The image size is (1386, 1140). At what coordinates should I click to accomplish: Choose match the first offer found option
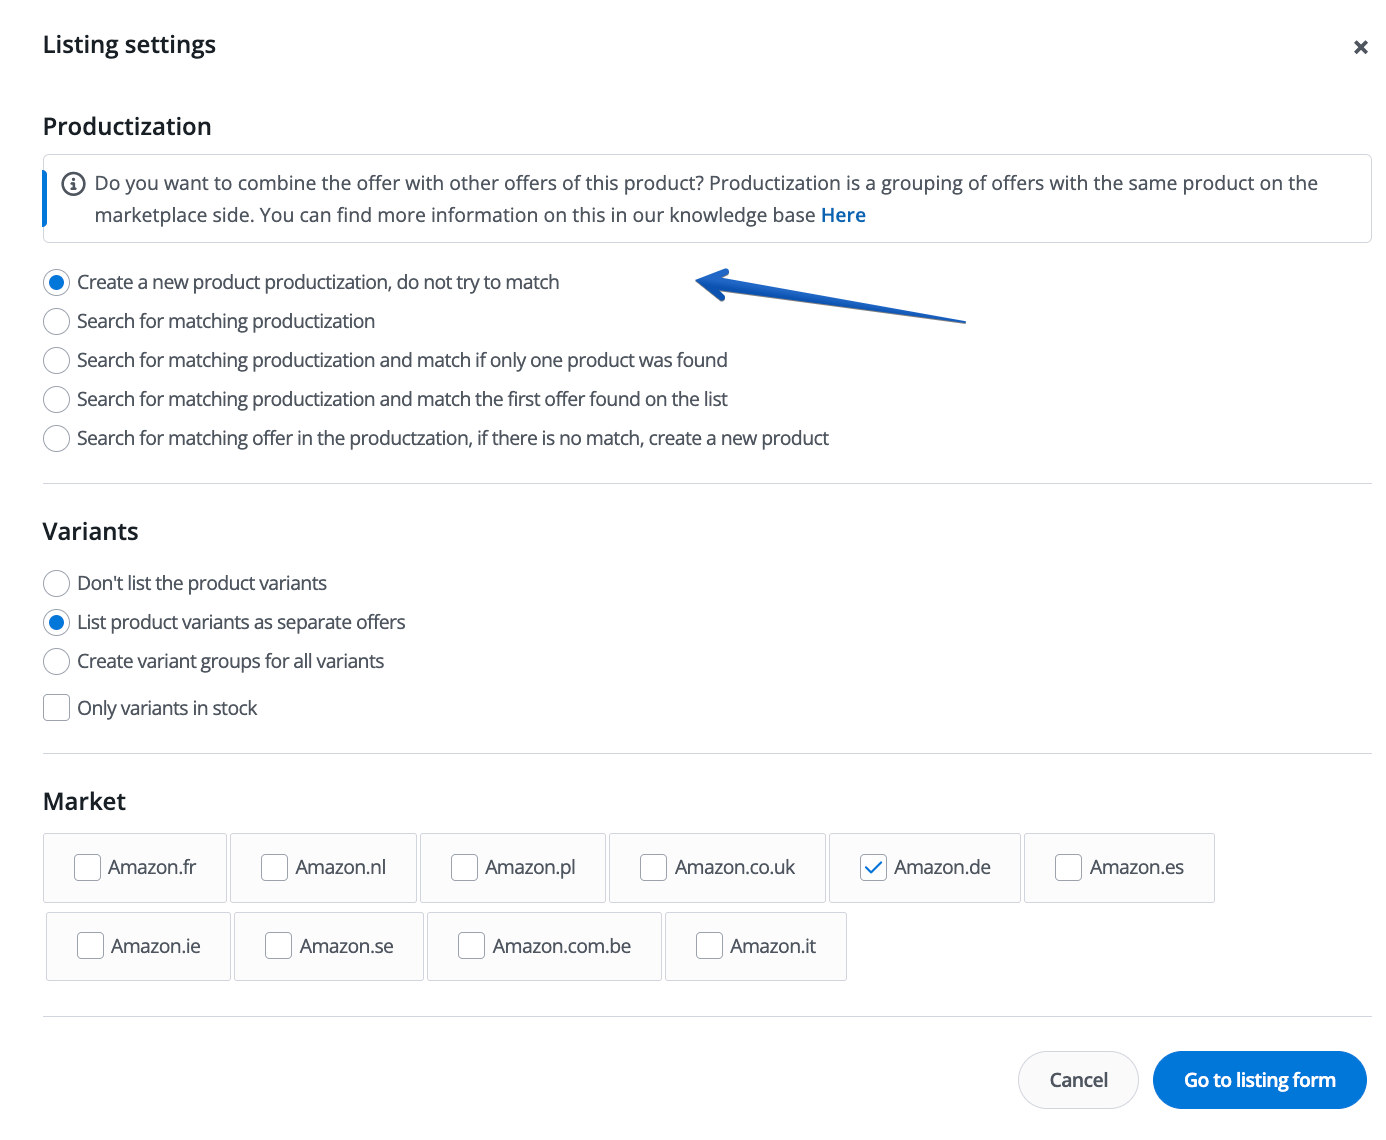[57, 400]
